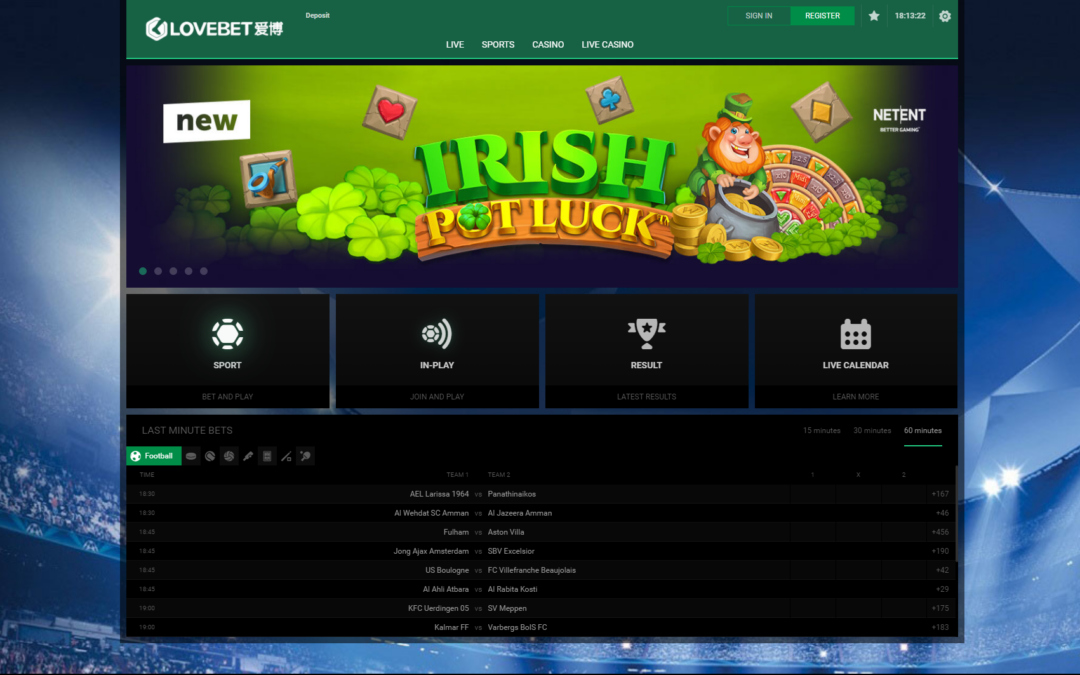
Task: Select the Al Jazeera Amman team name
Action: [519, 513]
